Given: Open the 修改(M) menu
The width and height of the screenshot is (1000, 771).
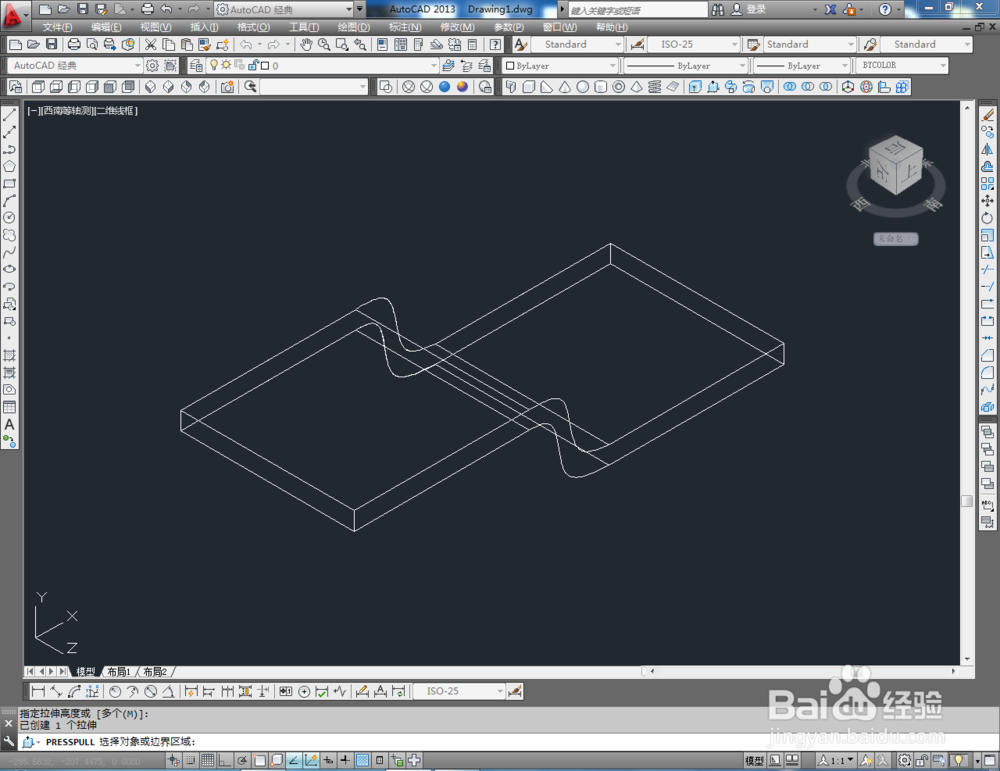Looking at the screenshot, I should point(457,27).
